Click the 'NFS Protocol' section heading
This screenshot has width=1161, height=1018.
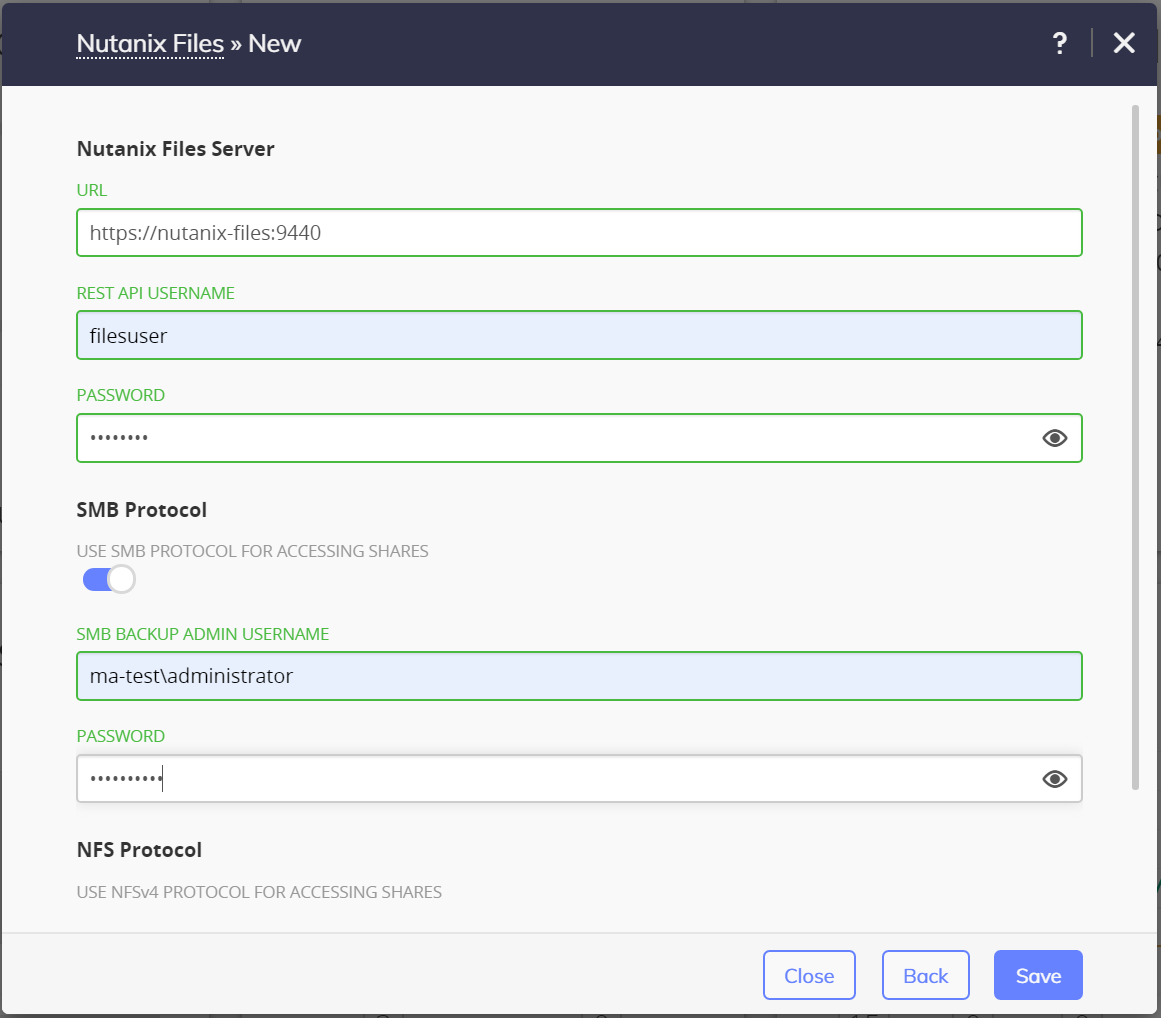coord(139,850)
